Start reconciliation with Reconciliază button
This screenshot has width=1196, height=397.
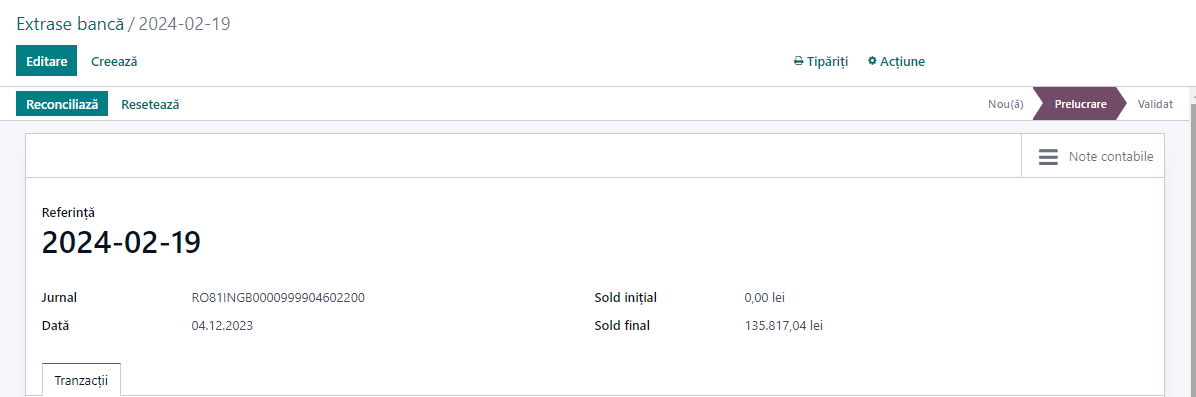click(x=62, y=105)
